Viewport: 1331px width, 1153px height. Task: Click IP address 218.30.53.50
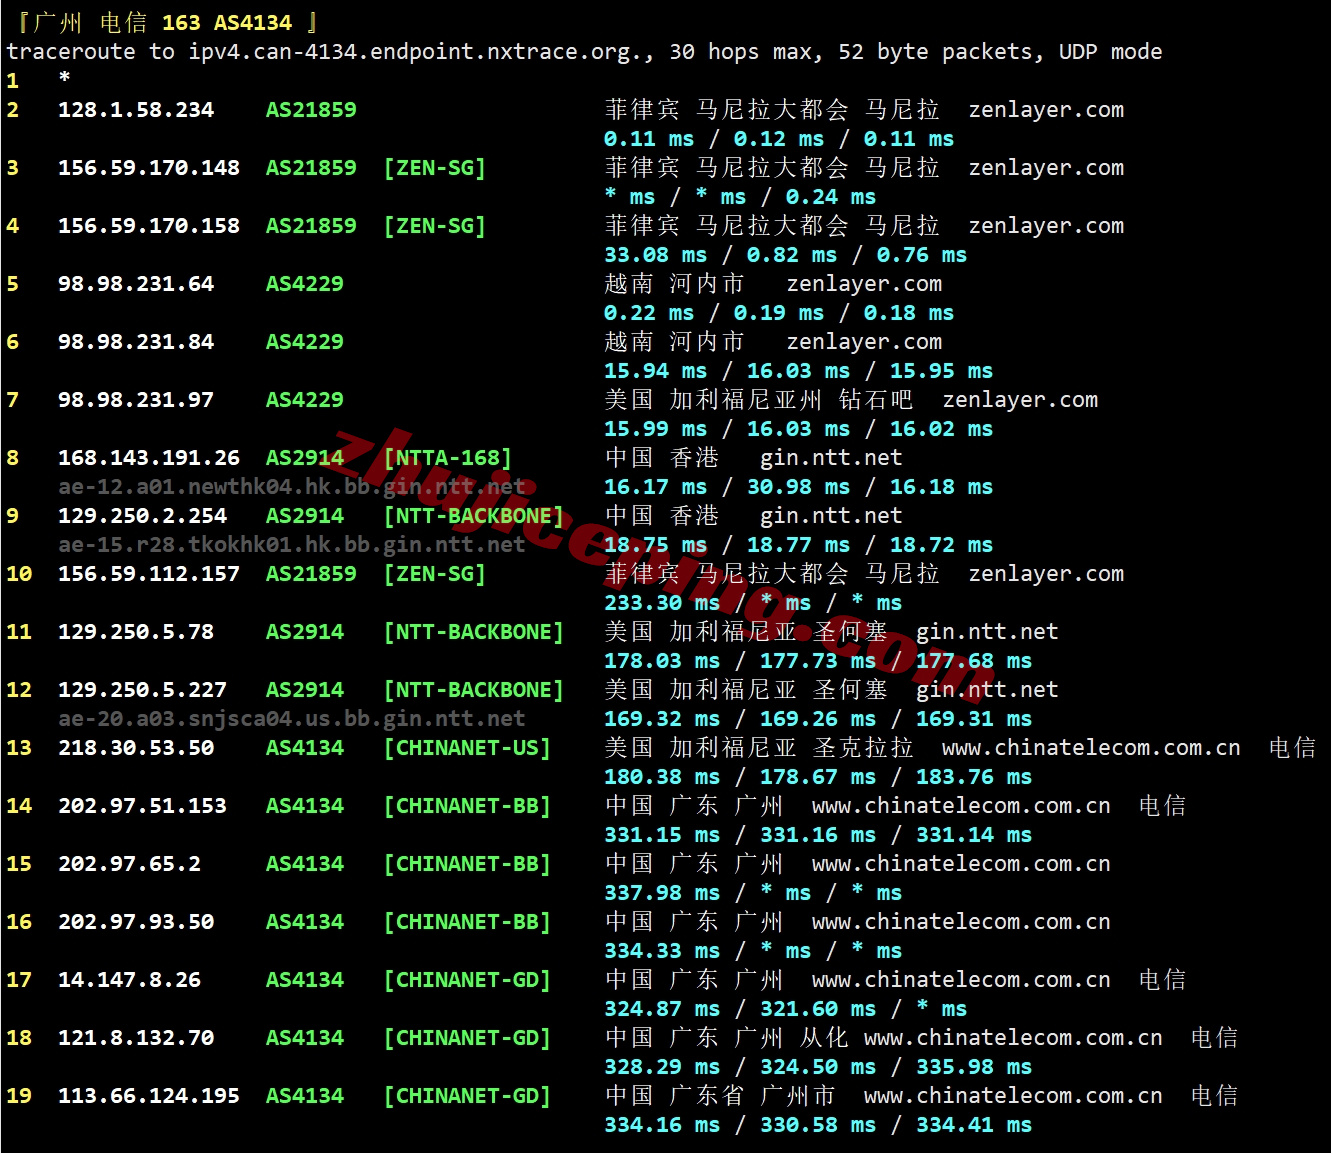(x=136, y=748)
